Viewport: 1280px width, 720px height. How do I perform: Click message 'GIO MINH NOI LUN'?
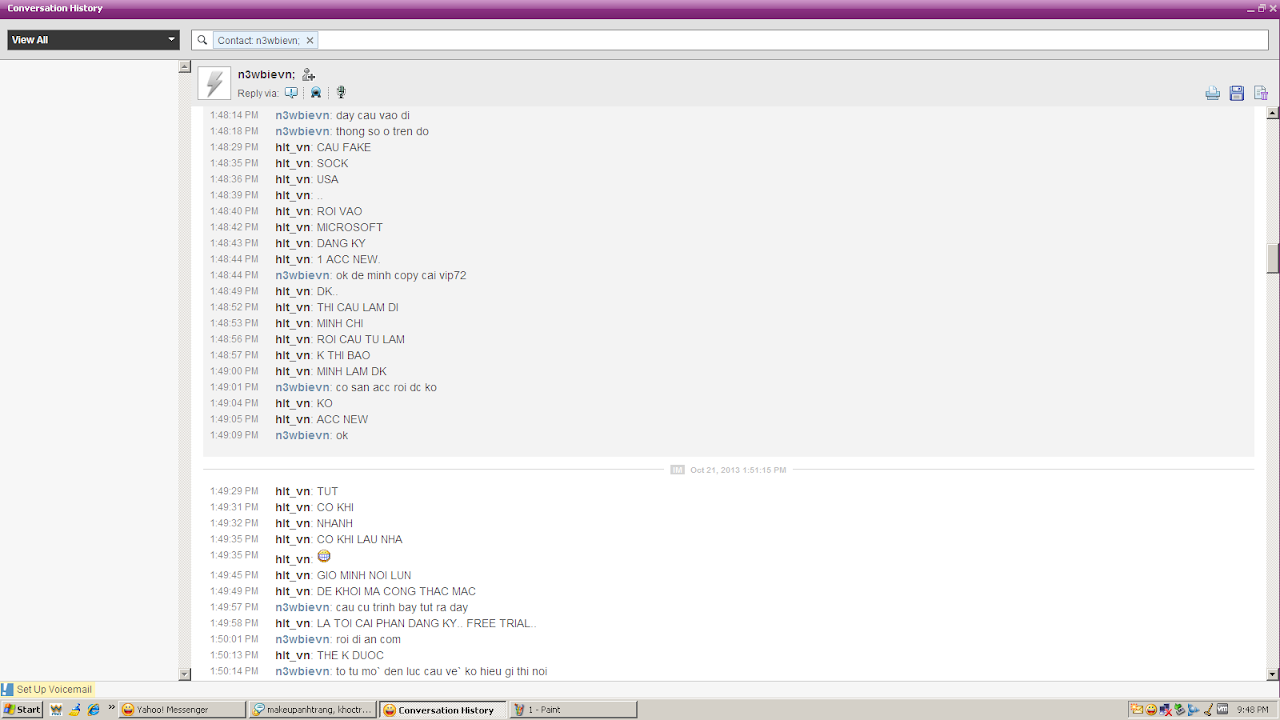pos(364,575)
